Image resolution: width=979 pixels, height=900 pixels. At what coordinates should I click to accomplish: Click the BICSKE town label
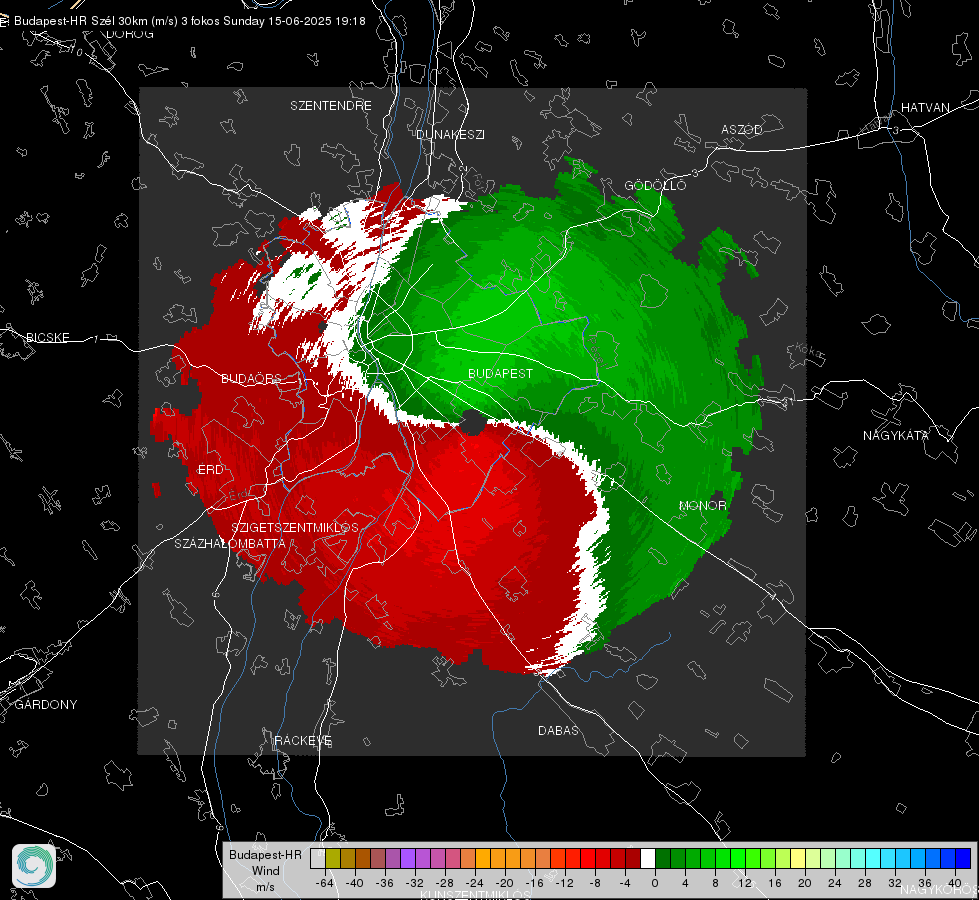(47, 337)
